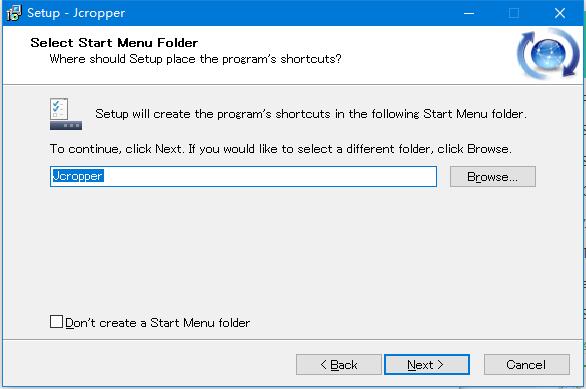The image size is (586, 389).
Task: Click the greyed-out maximize window button
Action: pyautogui.click(x=514, y=13)
